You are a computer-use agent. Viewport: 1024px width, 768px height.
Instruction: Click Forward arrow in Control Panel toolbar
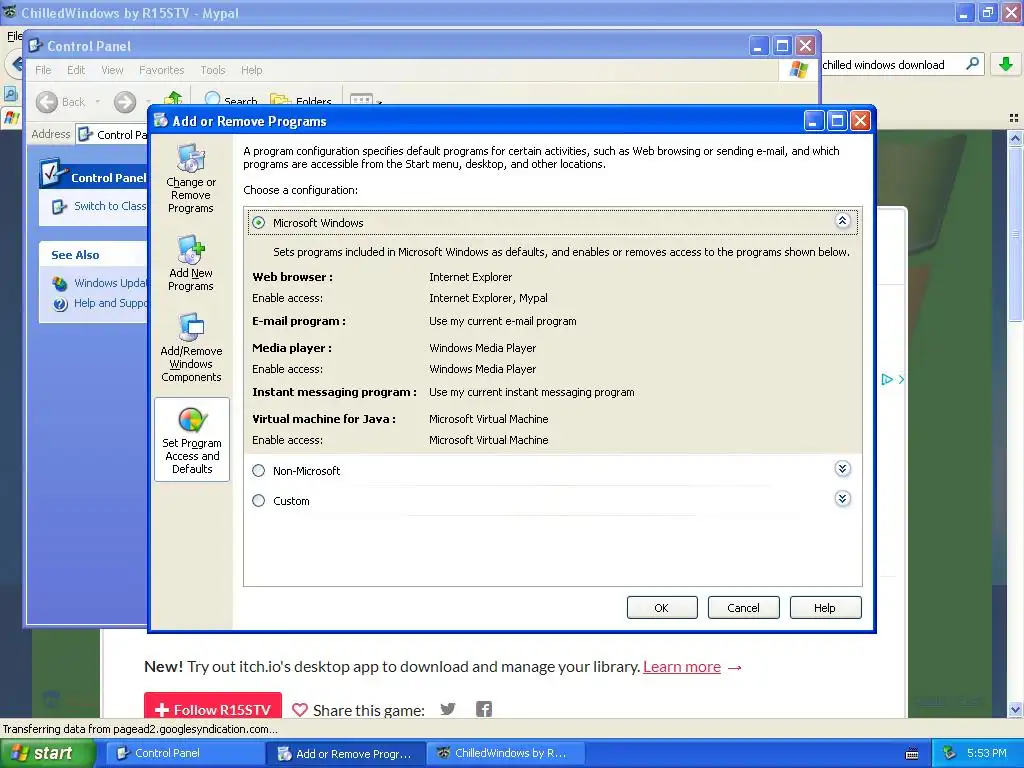(x=125, y=102)
